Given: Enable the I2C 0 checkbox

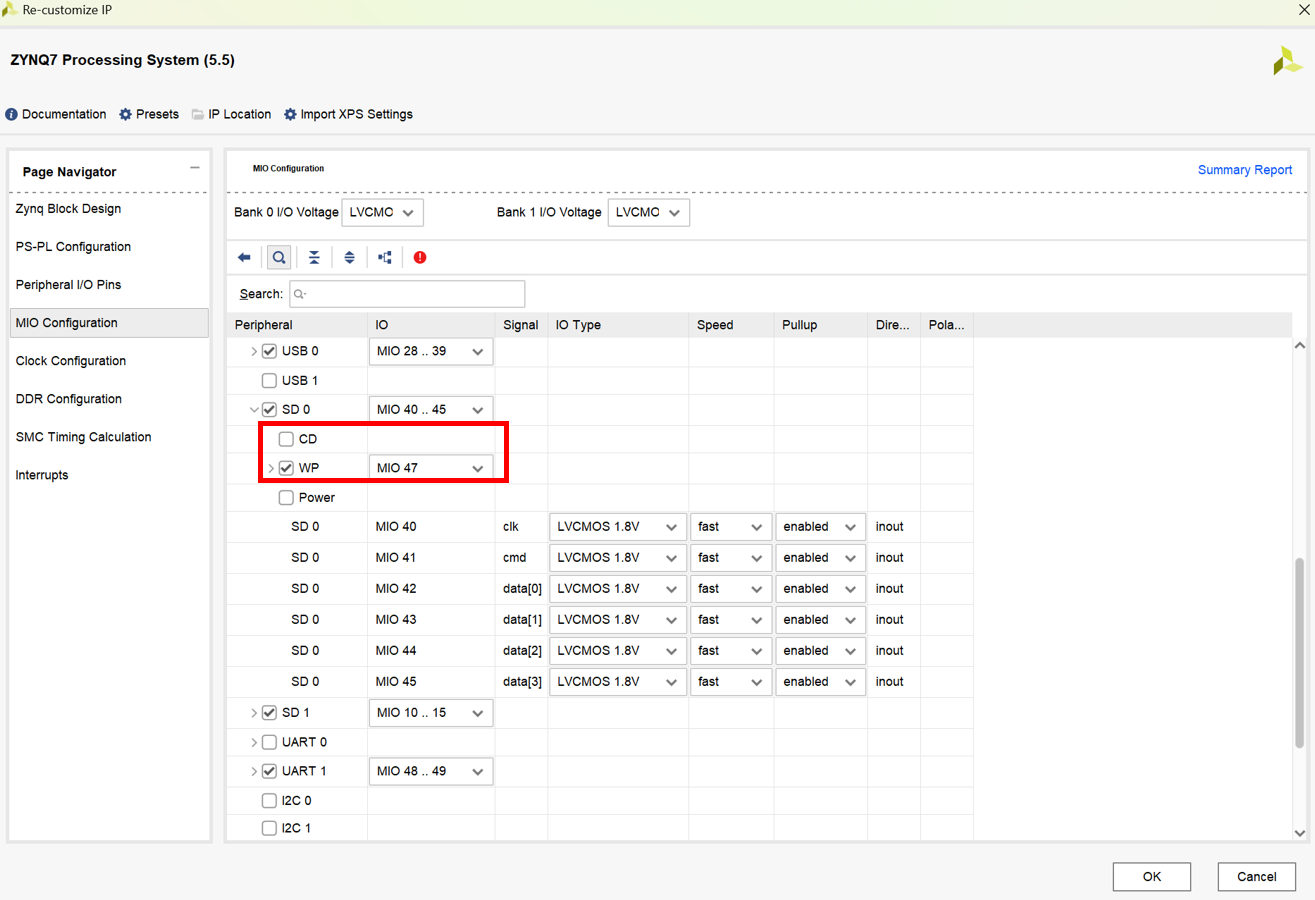Looking at the screenshot, I should (x=269, y=800).
